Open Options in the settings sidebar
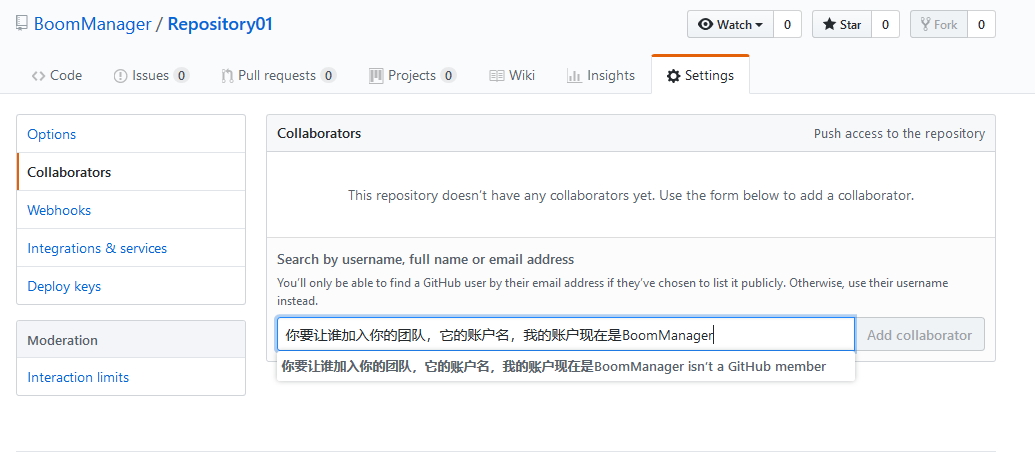 click(x=131, y=134)
